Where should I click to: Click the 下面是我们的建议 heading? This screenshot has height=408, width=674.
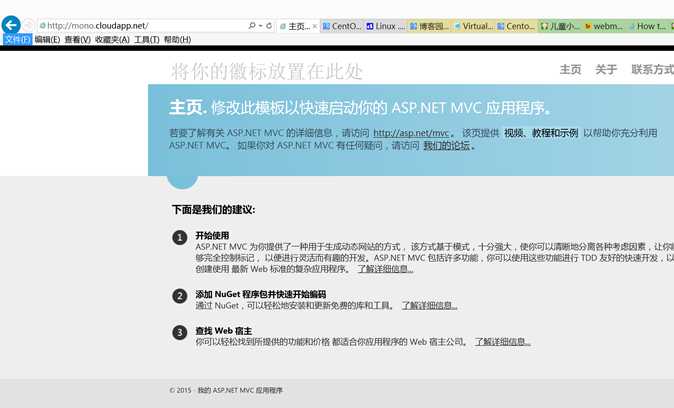(x=213, y=209)
